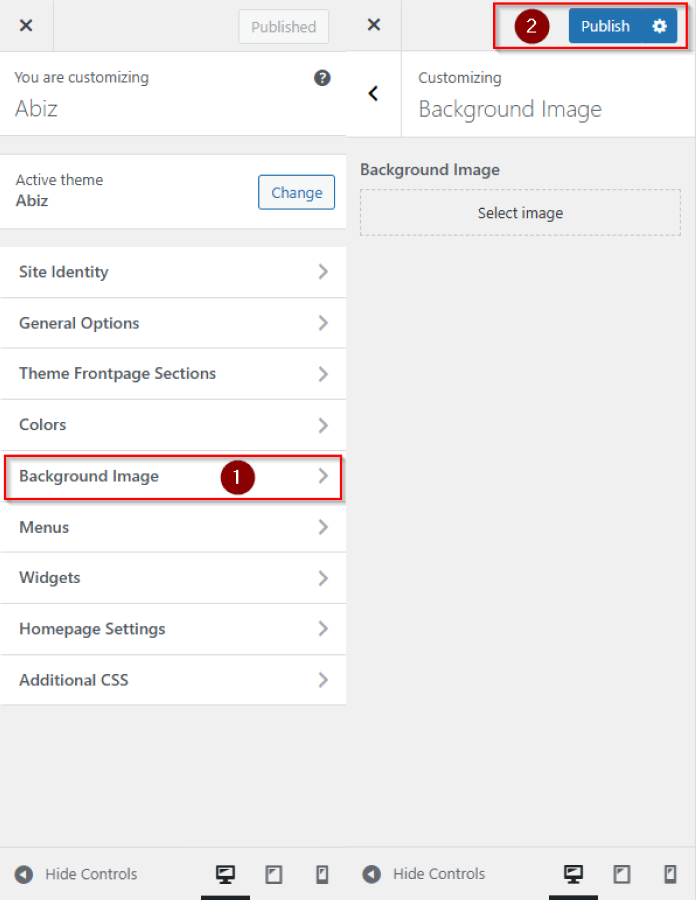Screen dimensions: 696x900
Task: Switch to mobile preview in left panel
Action: (322, 874)
